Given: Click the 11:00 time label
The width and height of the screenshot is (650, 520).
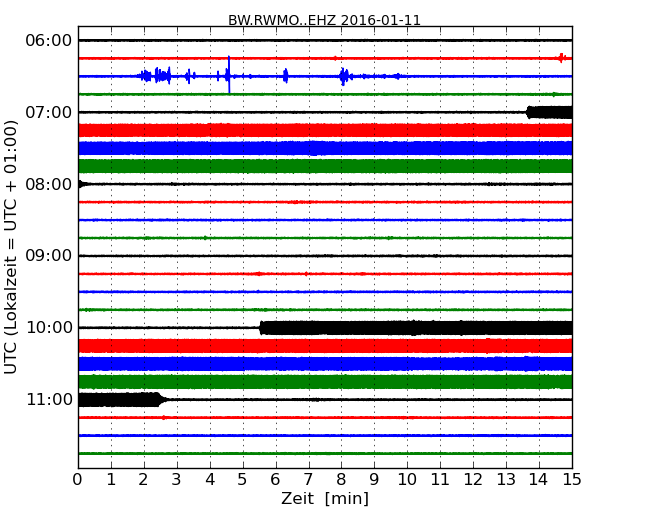Looking at the screenshot, I should click(49, 399).
